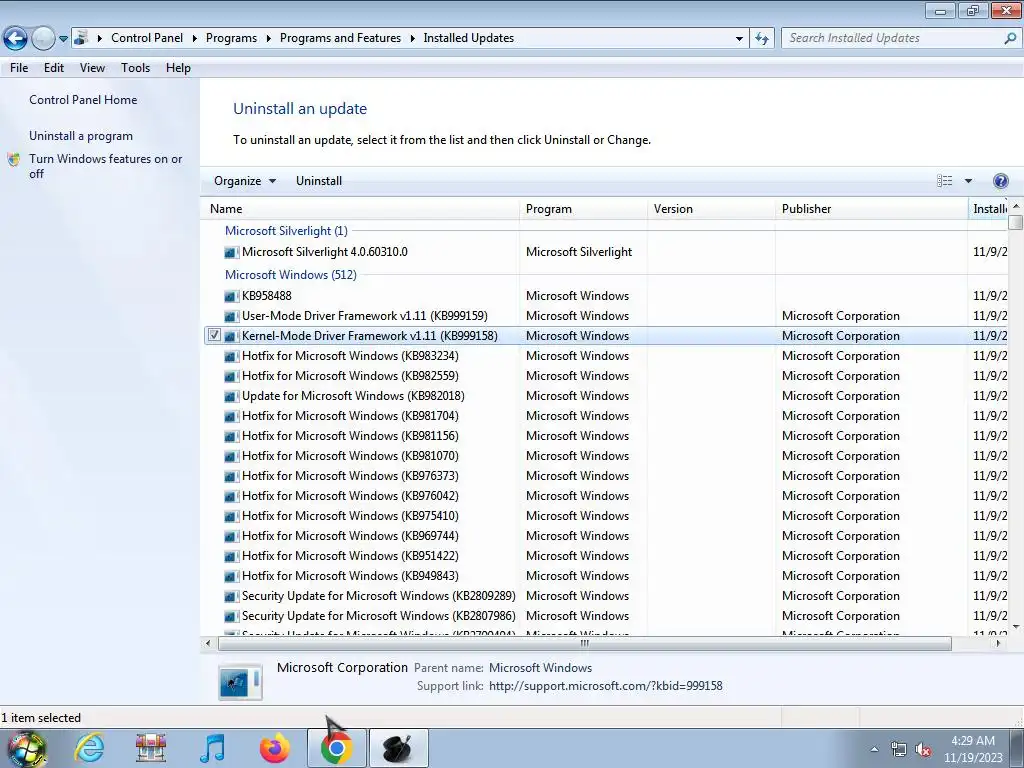Sort by the Name column header
The image size is (1024, 768).
(x=361, y=209)
